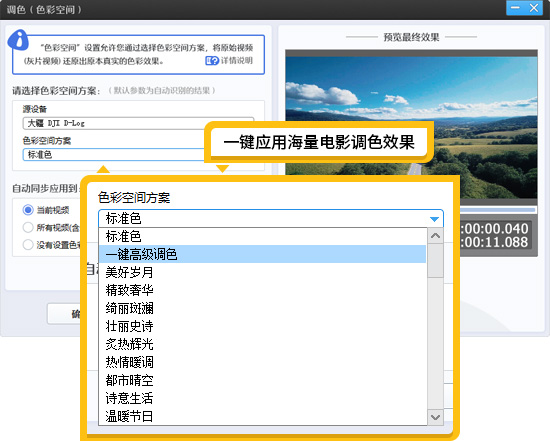The height and width of the screenshot is (441, 550).
Task: Click the blue info icon
Action: click(x=18, y=40)
